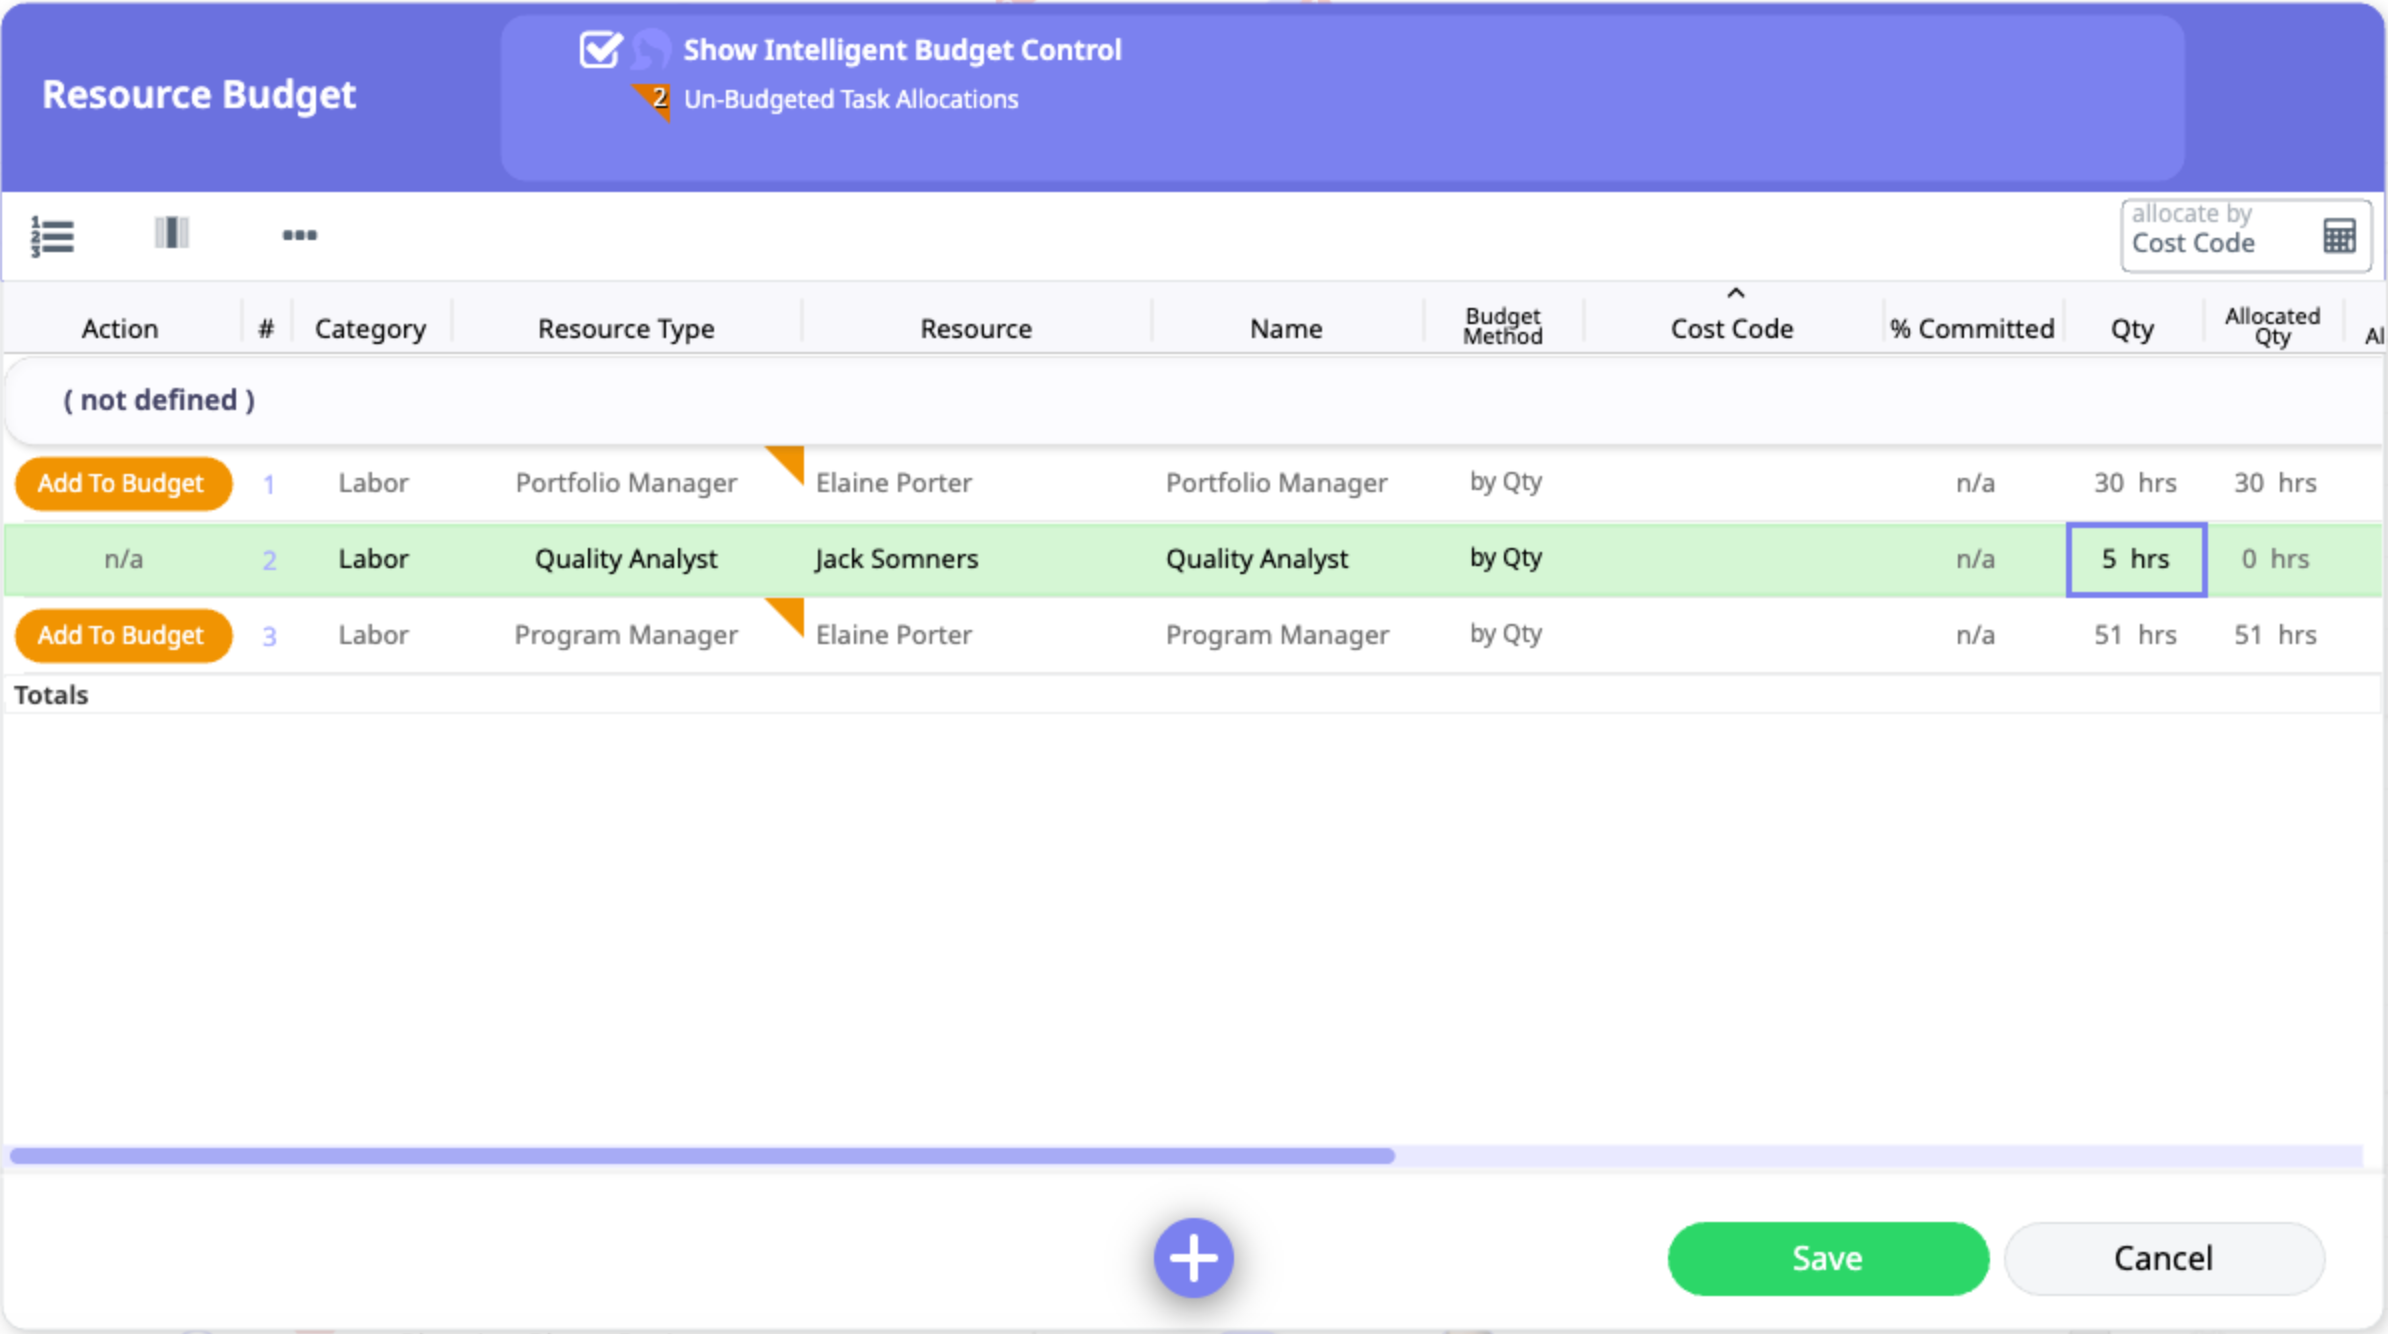Open the three-dots more options menu
The image size is (2388, 1334).
pos(299,235)
